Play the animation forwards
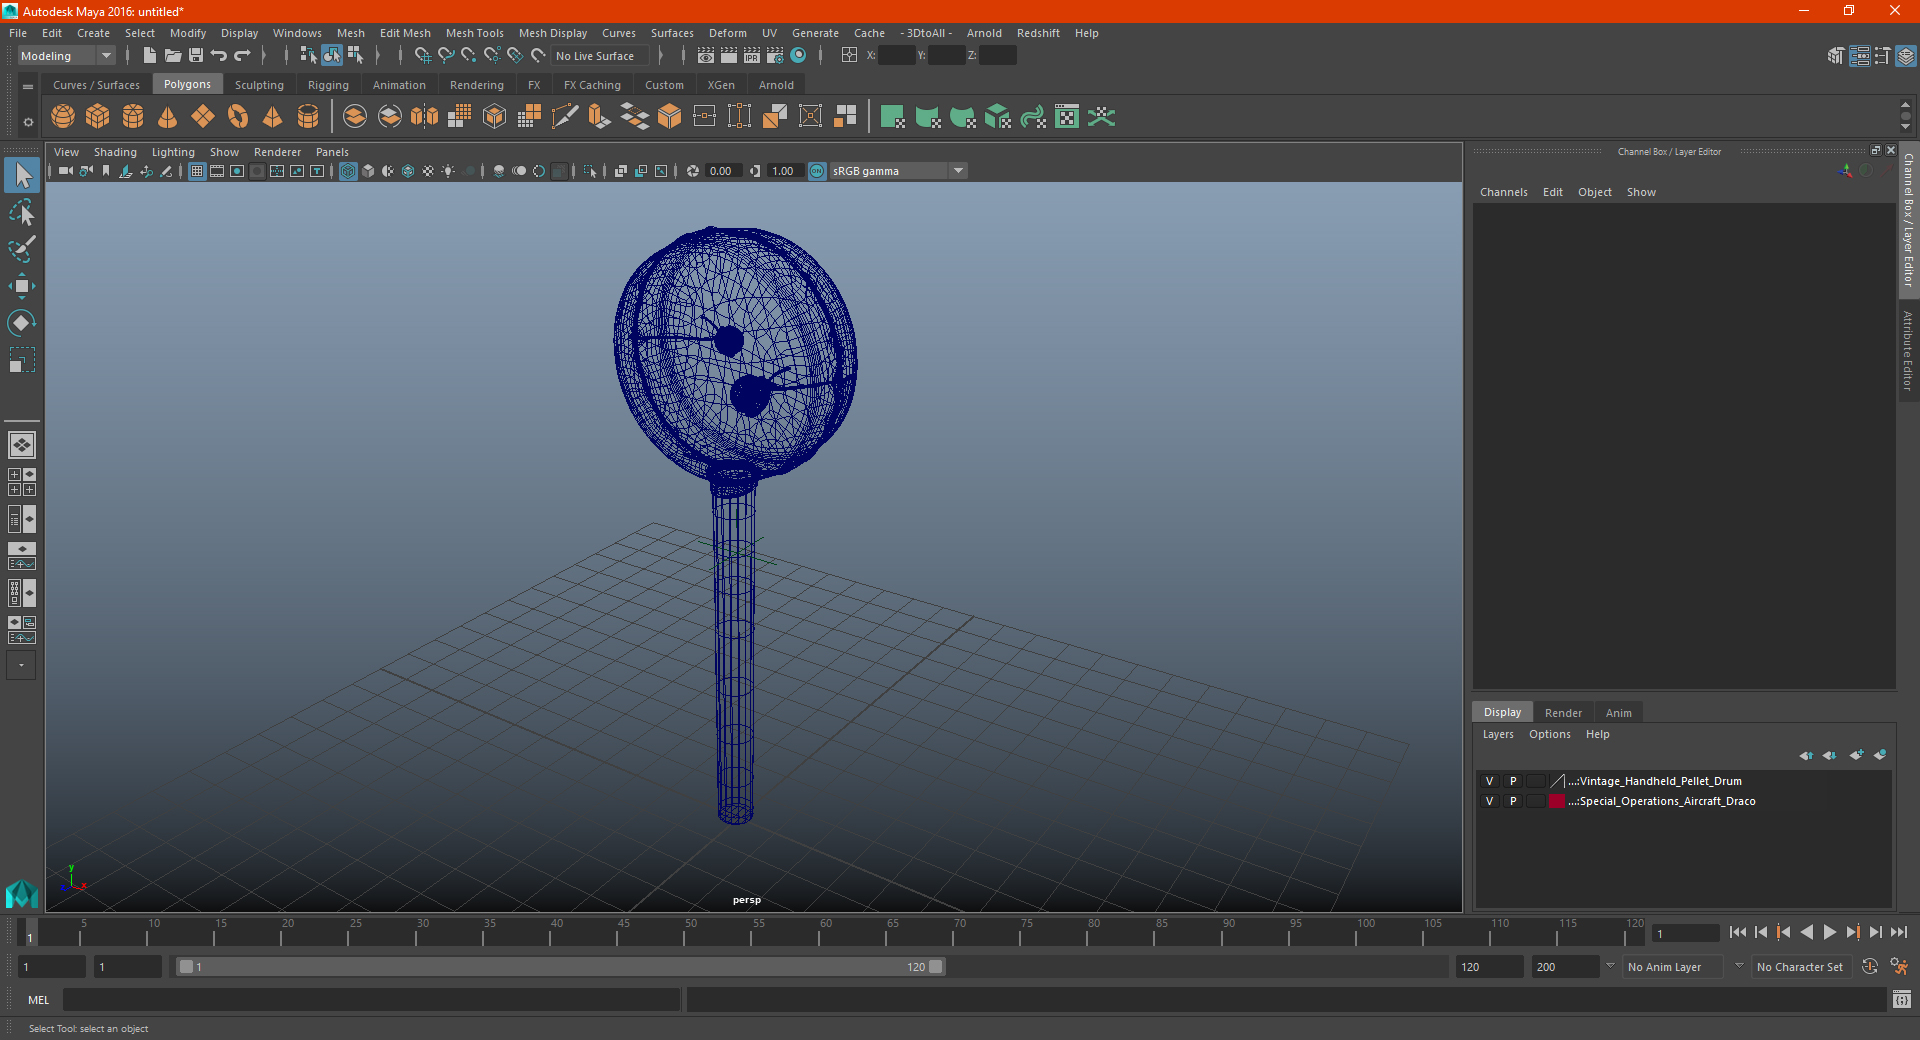The height and width of the screenshot is (1040, 1920). pos(1830,932)
